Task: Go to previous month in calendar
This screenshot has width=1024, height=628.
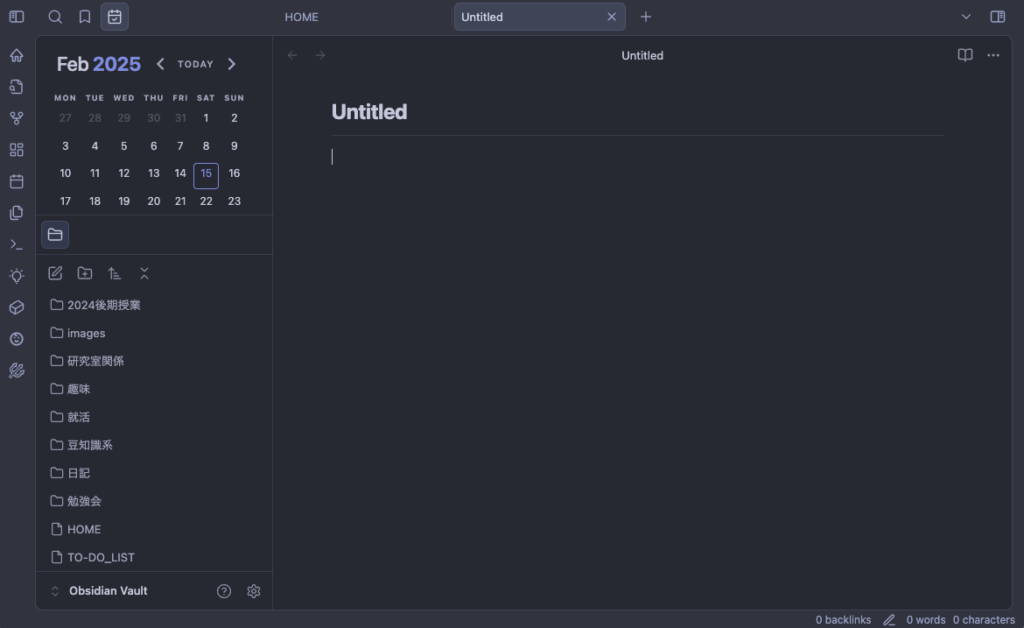Action: click(x=160, y=64)
